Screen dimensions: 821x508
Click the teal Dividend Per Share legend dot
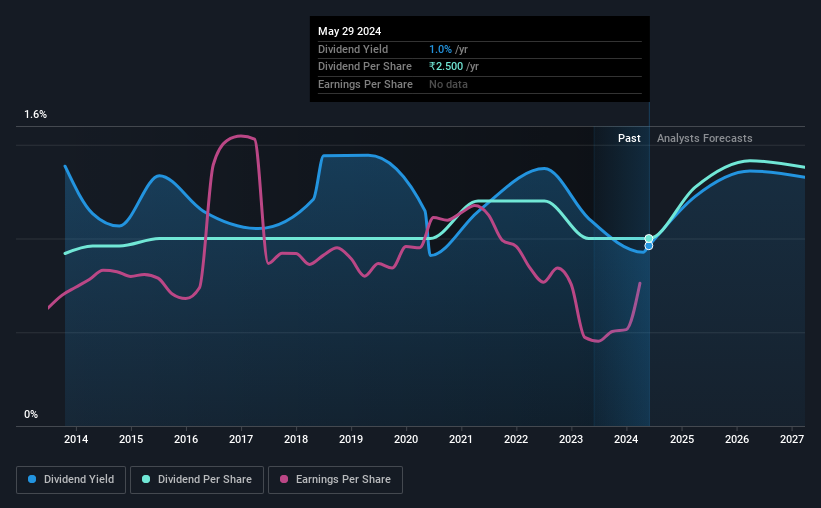coord(146,479)
